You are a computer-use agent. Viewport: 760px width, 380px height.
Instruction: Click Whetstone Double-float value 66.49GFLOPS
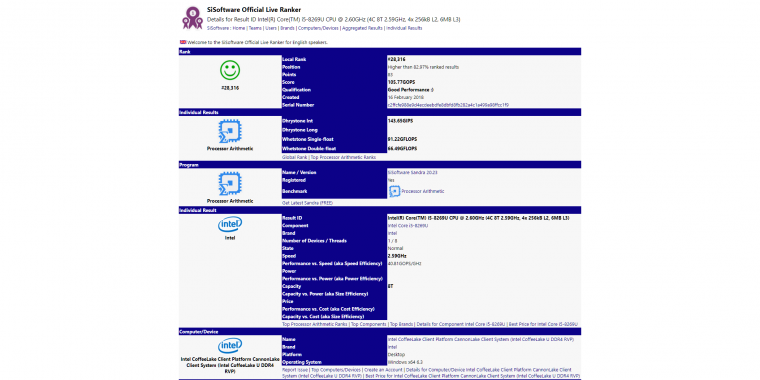click(402, 148)
